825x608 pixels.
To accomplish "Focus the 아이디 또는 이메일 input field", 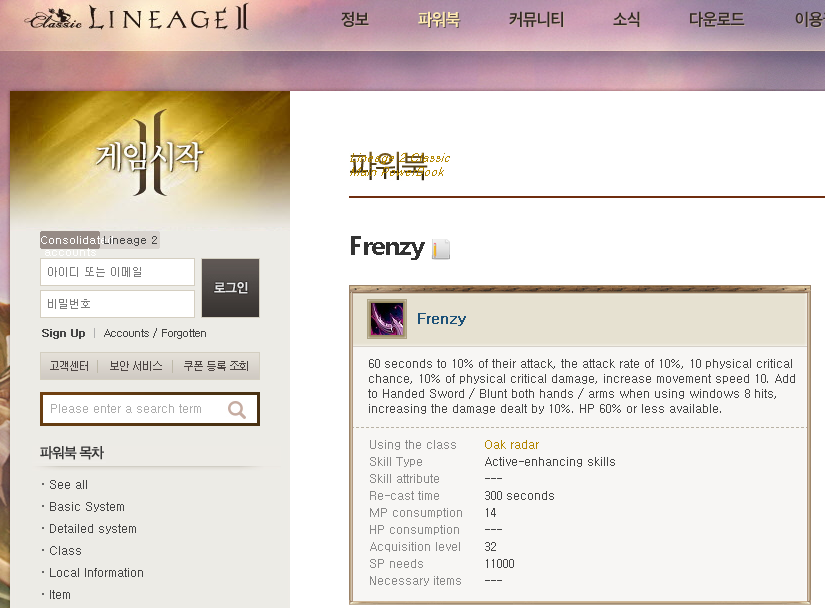I will coord(117,272).
